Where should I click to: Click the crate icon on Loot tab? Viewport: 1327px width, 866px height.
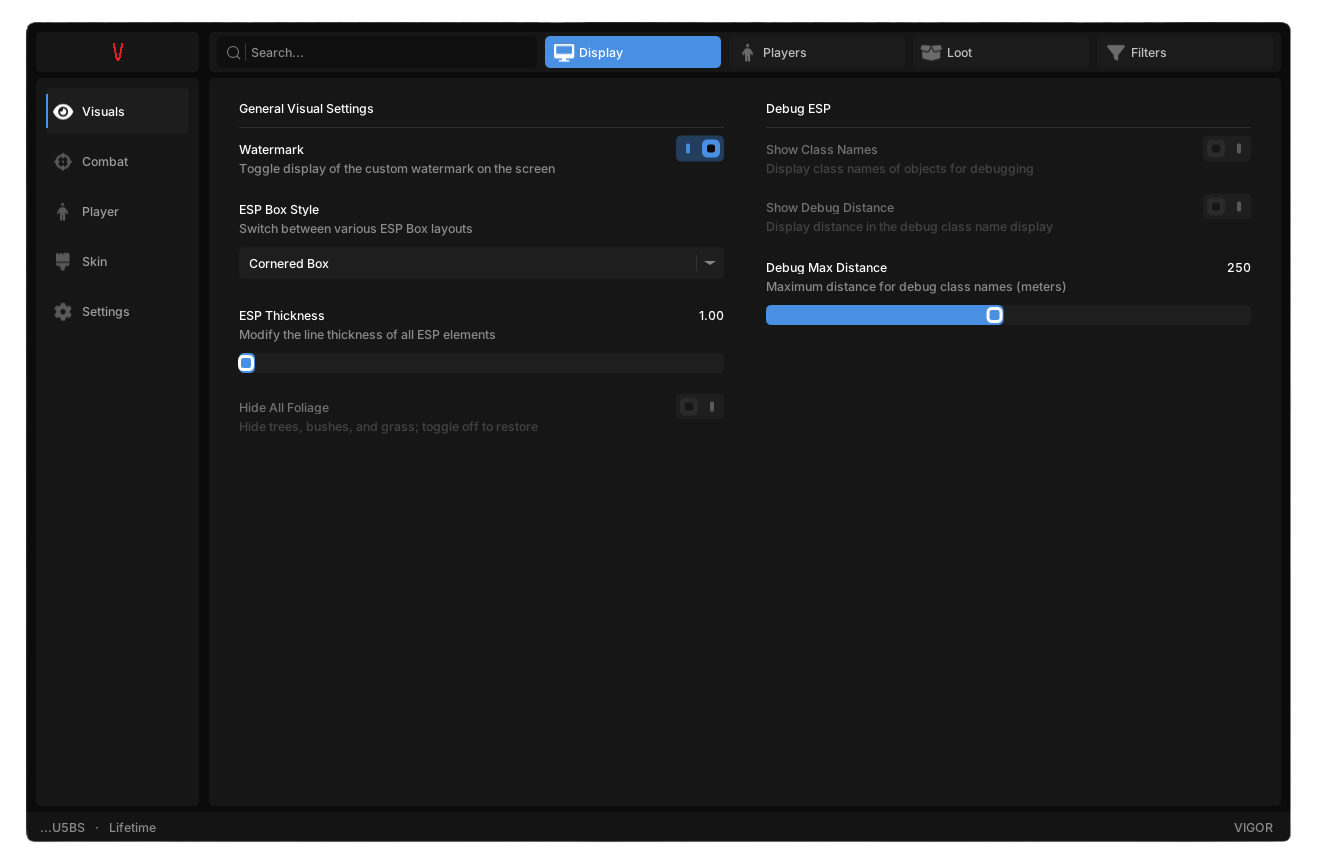[x=931, y=53]
